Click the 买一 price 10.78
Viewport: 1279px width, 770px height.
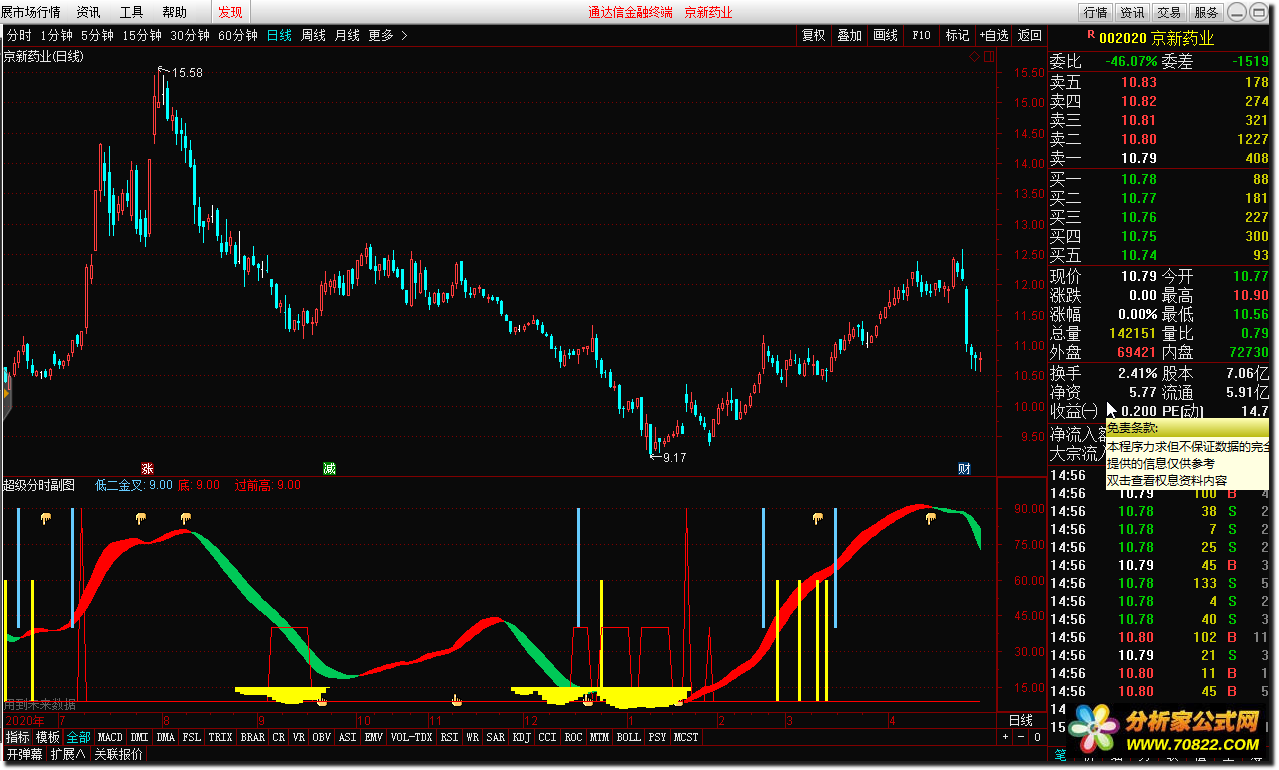[x=1138, y=179]
